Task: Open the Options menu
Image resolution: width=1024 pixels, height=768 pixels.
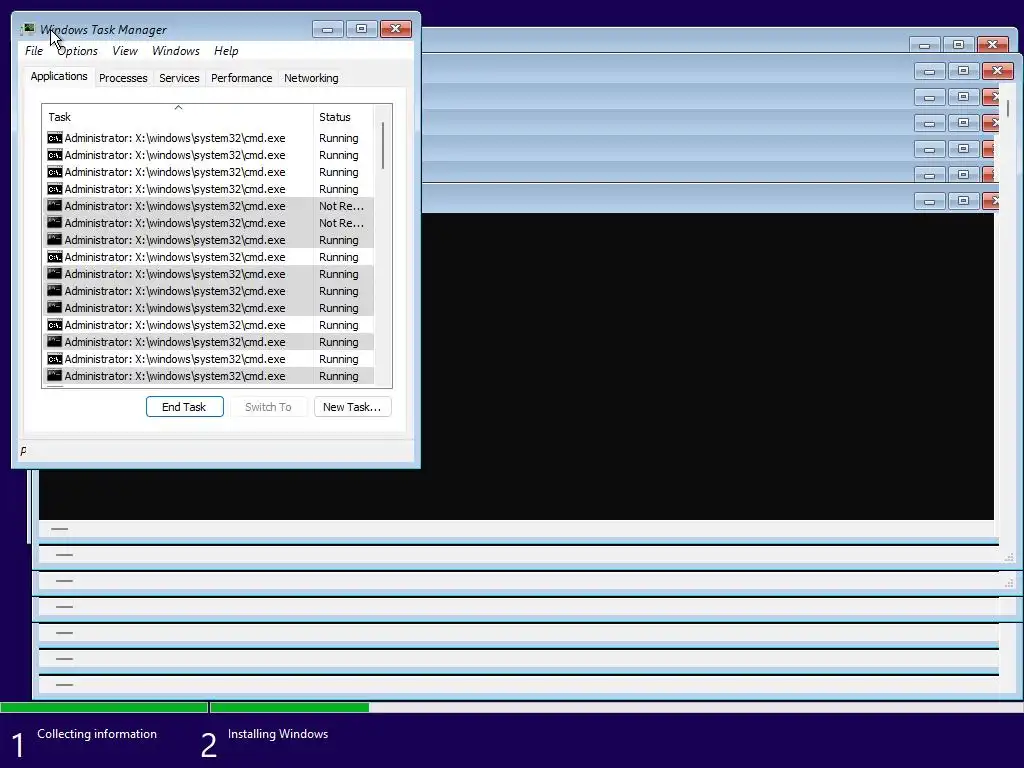Action: [x=77, y=51]
